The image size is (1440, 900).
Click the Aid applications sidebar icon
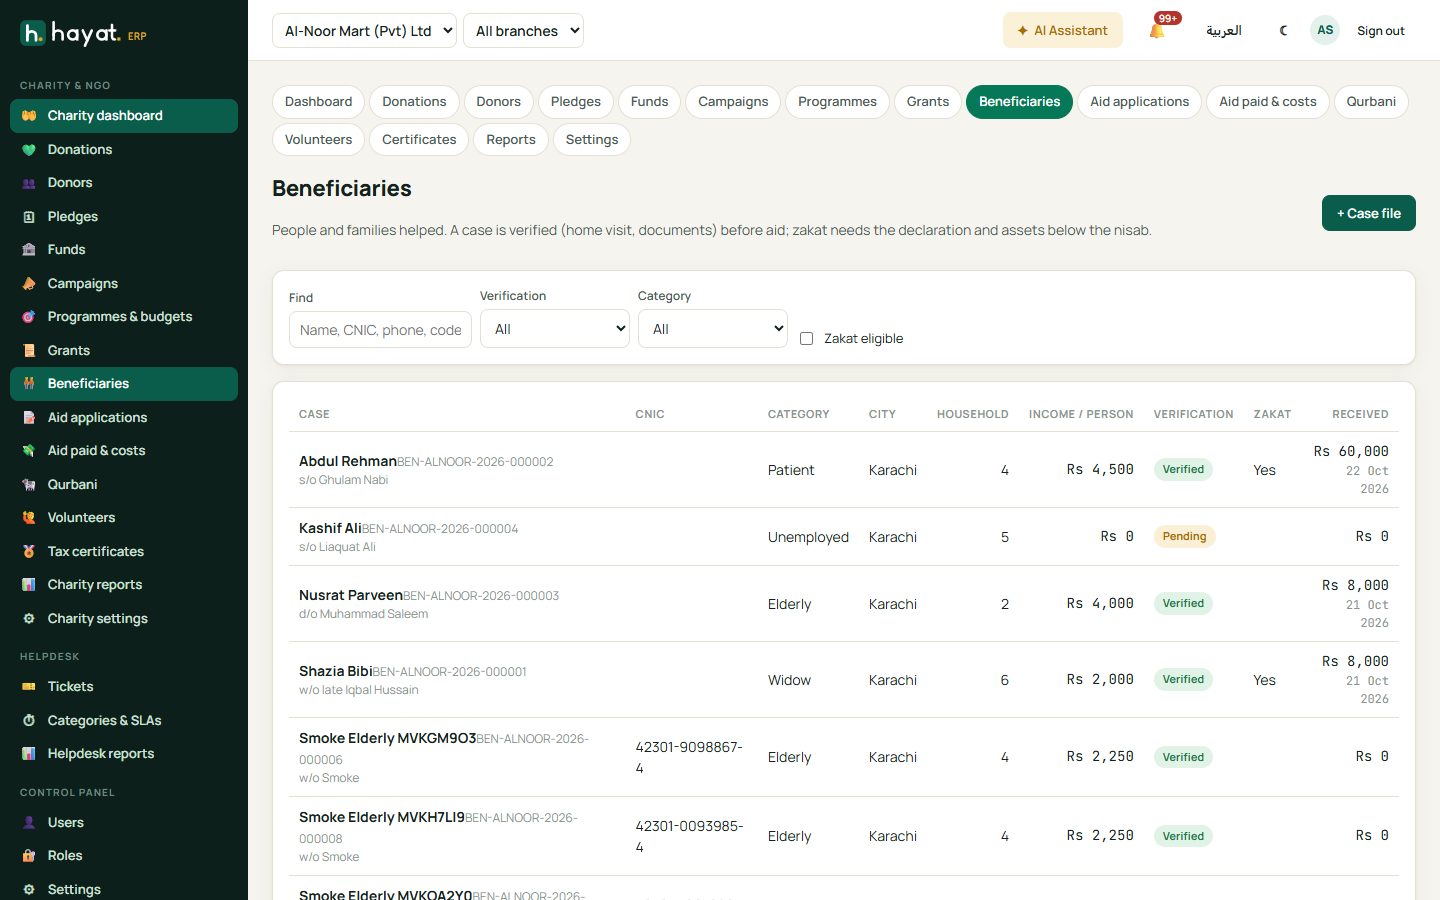click(29, 418)
